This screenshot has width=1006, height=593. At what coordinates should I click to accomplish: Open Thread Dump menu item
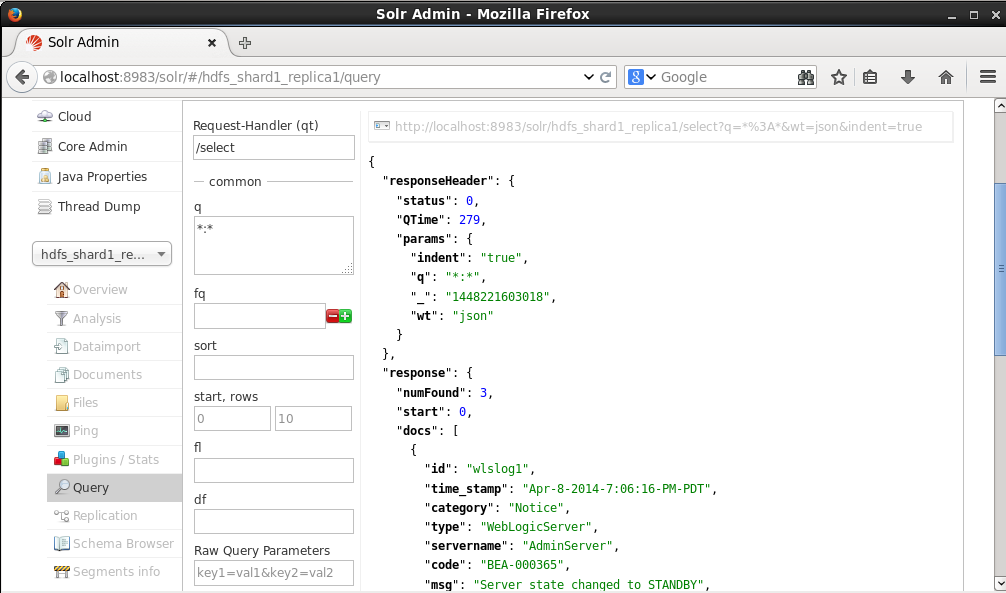(x=107, y=207)
